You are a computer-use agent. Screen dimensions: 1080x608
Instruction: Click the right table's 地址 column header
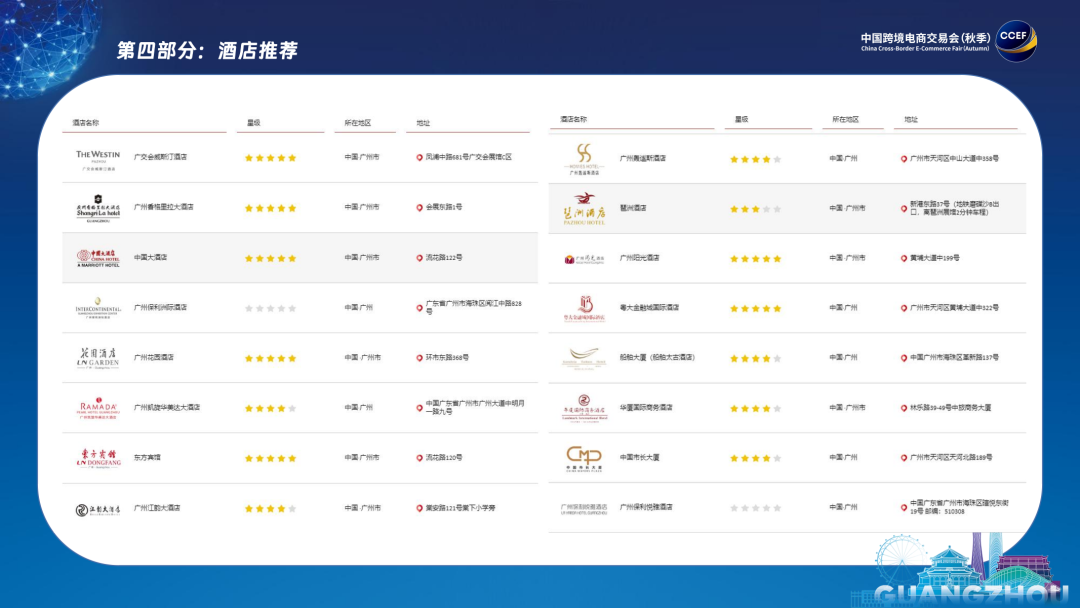tap(911, 119)
